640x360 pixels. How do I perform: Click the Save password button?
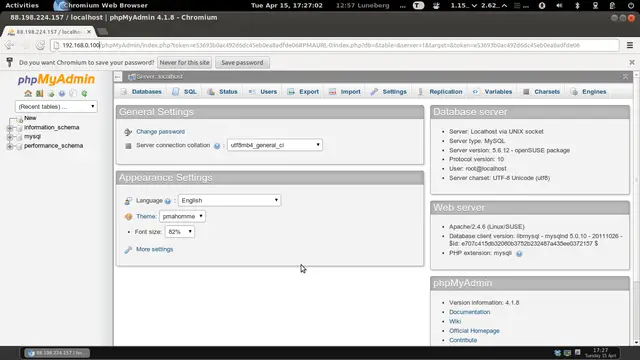coord(242,62)
